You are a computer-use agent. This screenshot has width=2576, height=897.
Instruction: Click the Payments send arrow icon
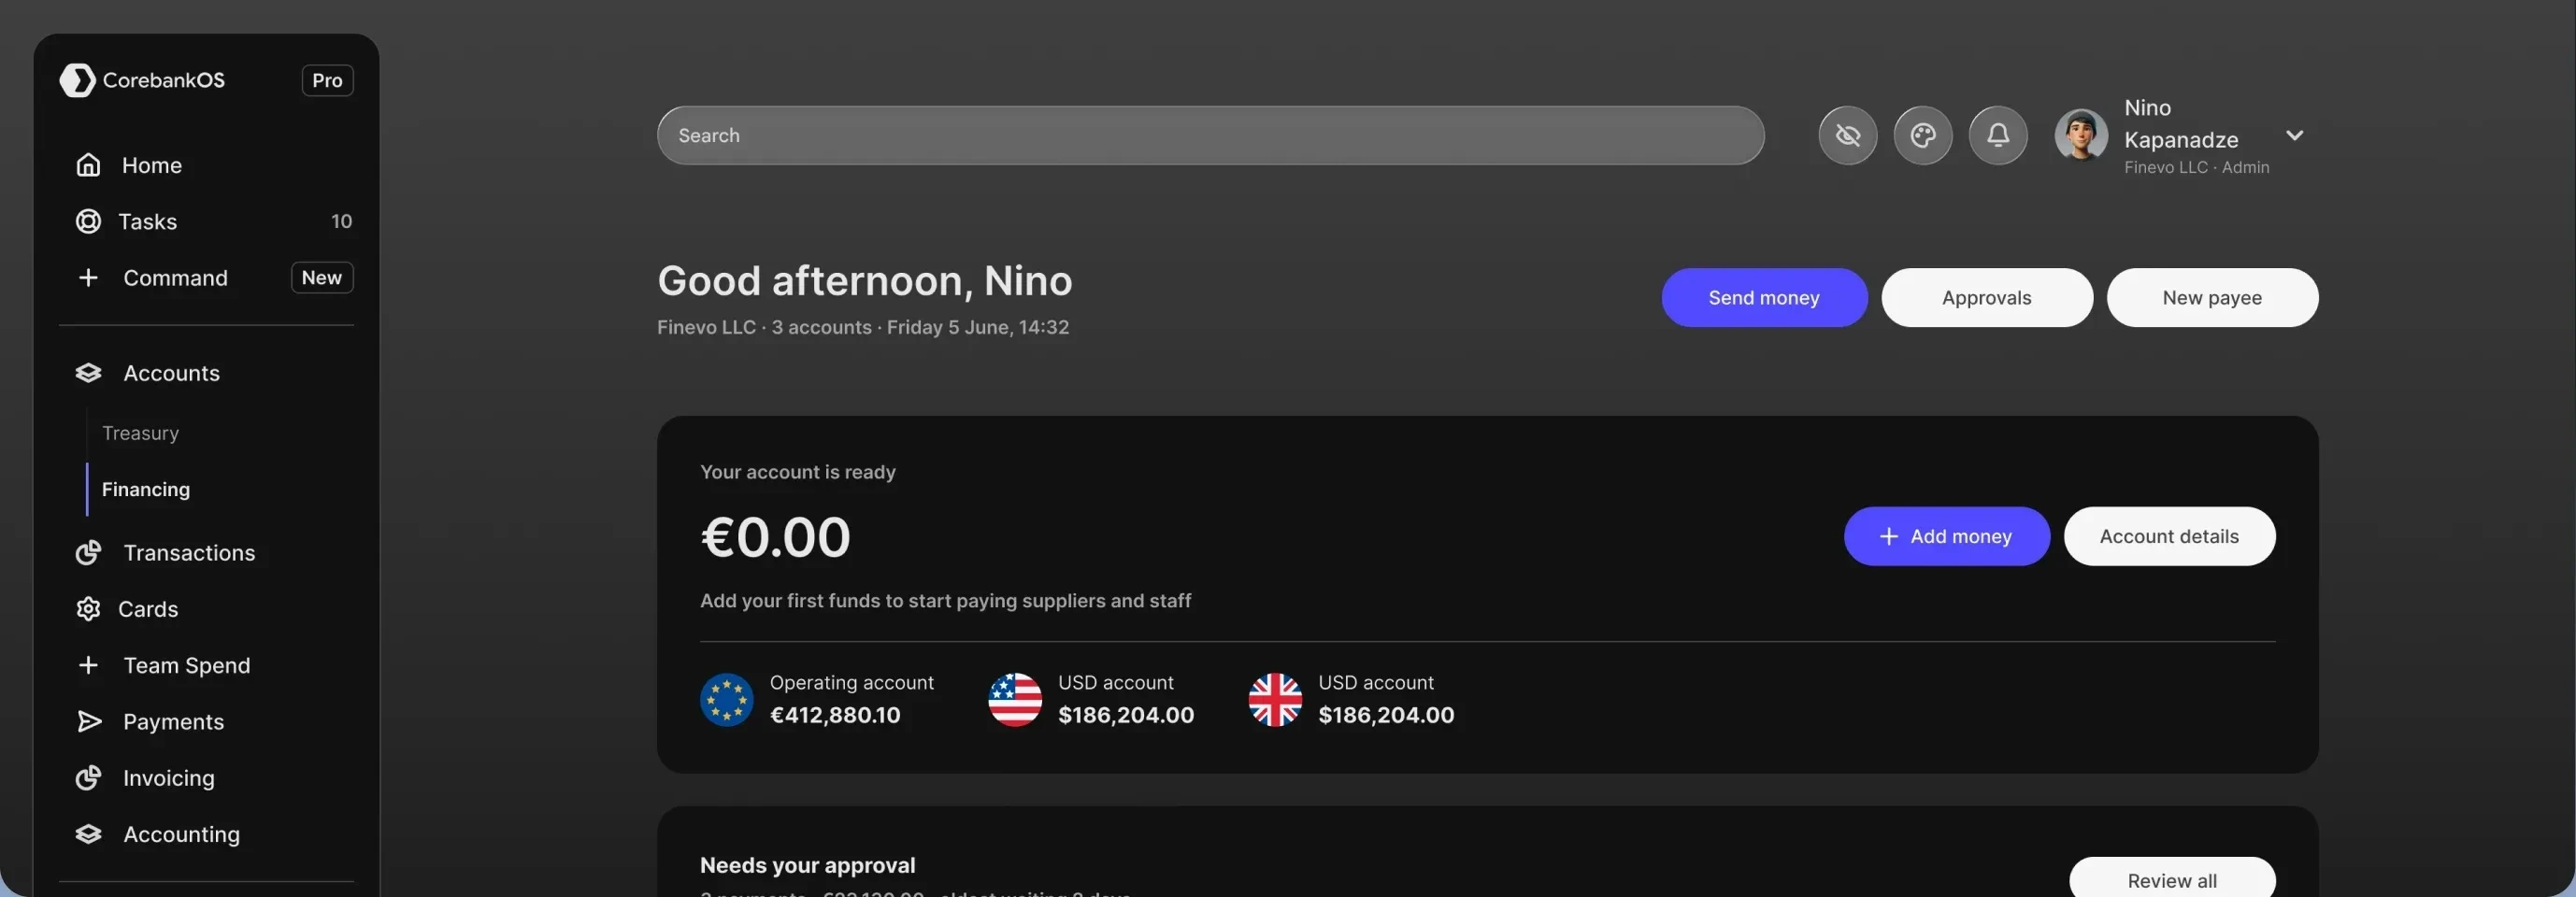pyautogui.click(x=89, y=721)
